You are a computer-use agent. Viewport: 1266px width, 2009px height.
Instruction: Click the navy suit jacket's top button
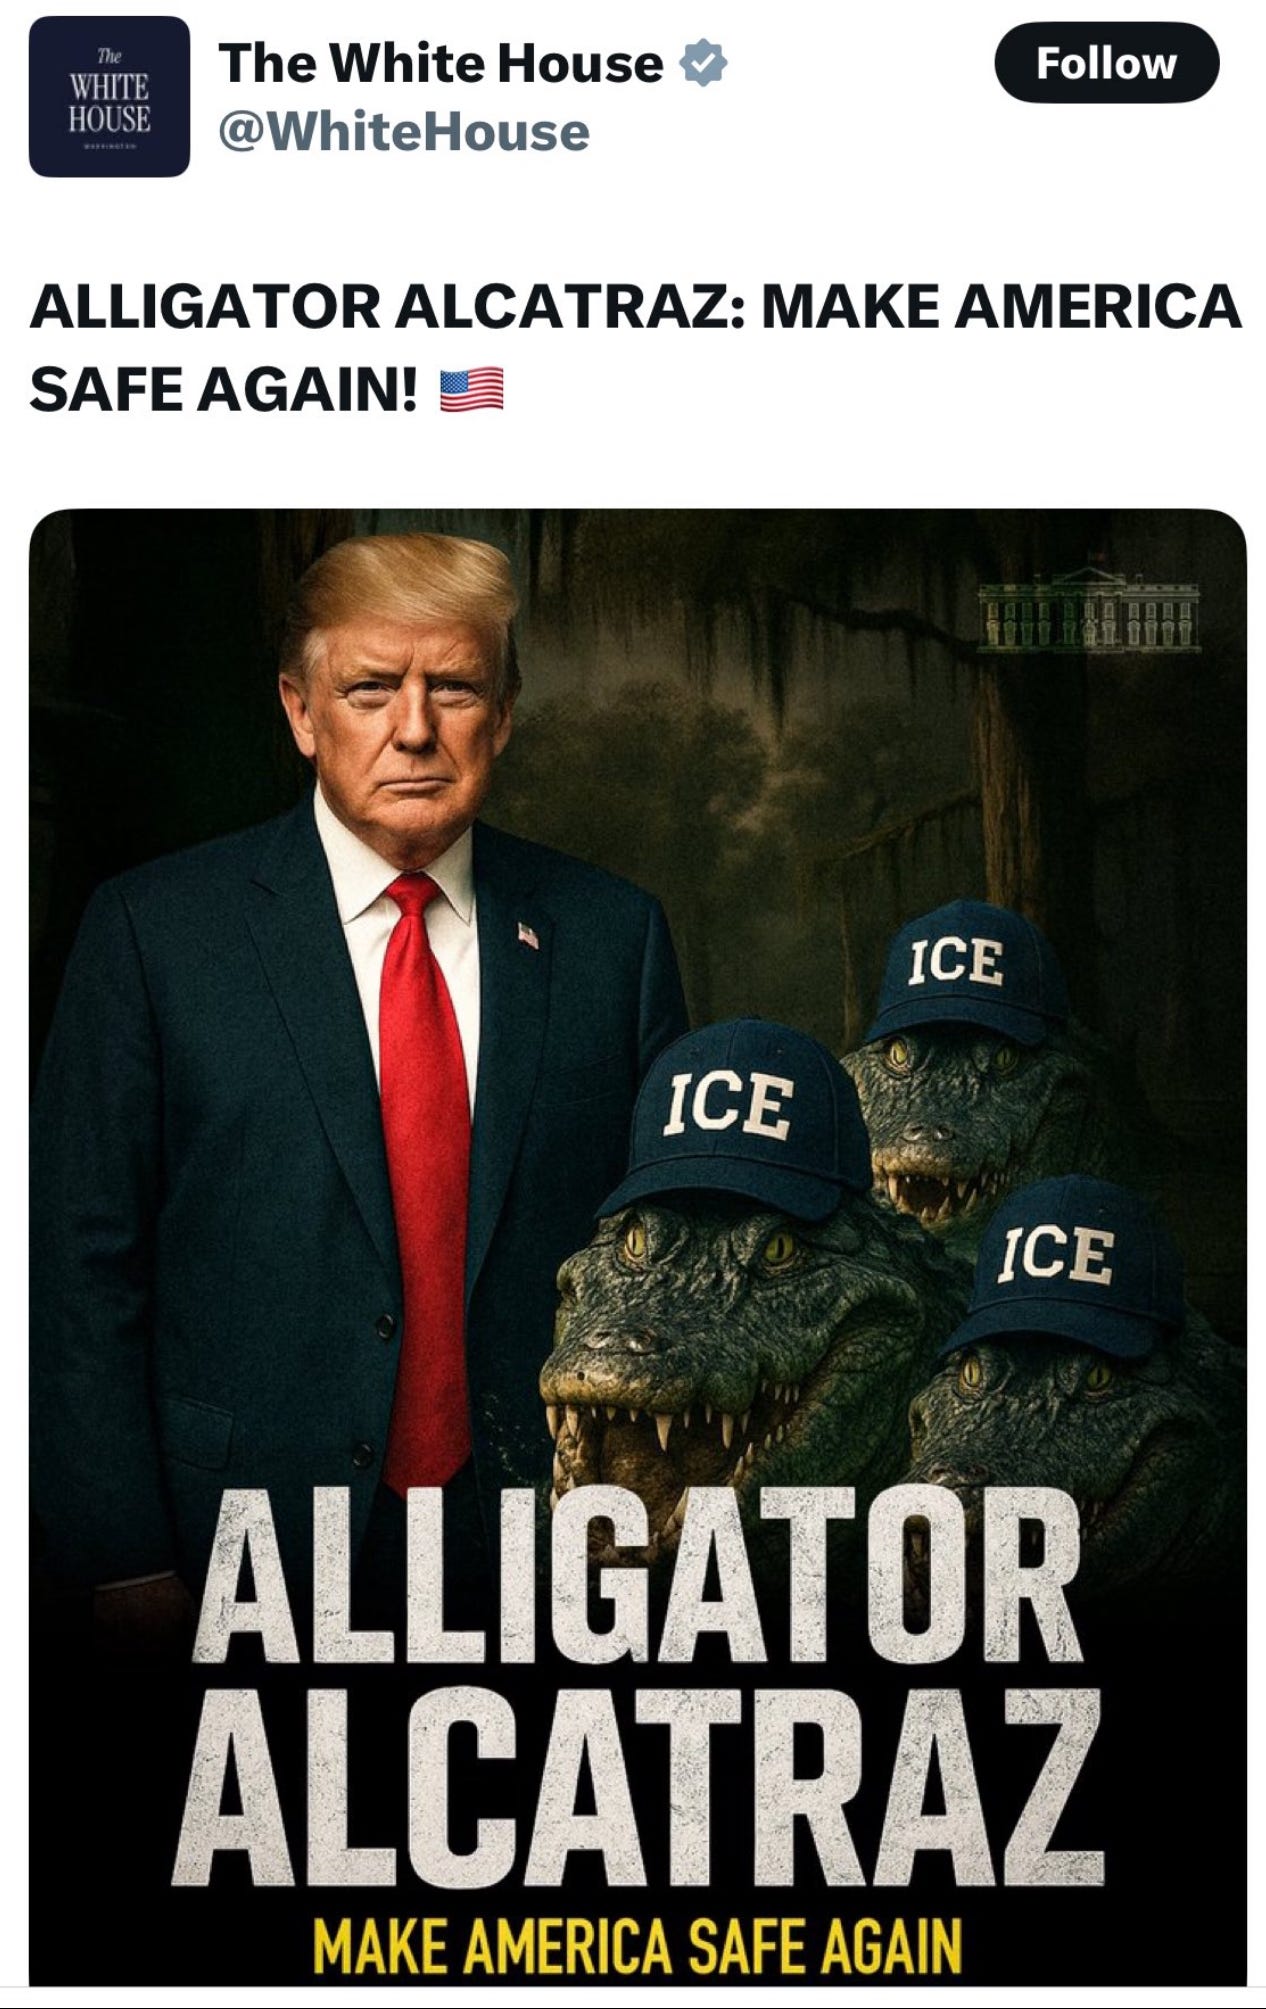[x=386, y=1326]
